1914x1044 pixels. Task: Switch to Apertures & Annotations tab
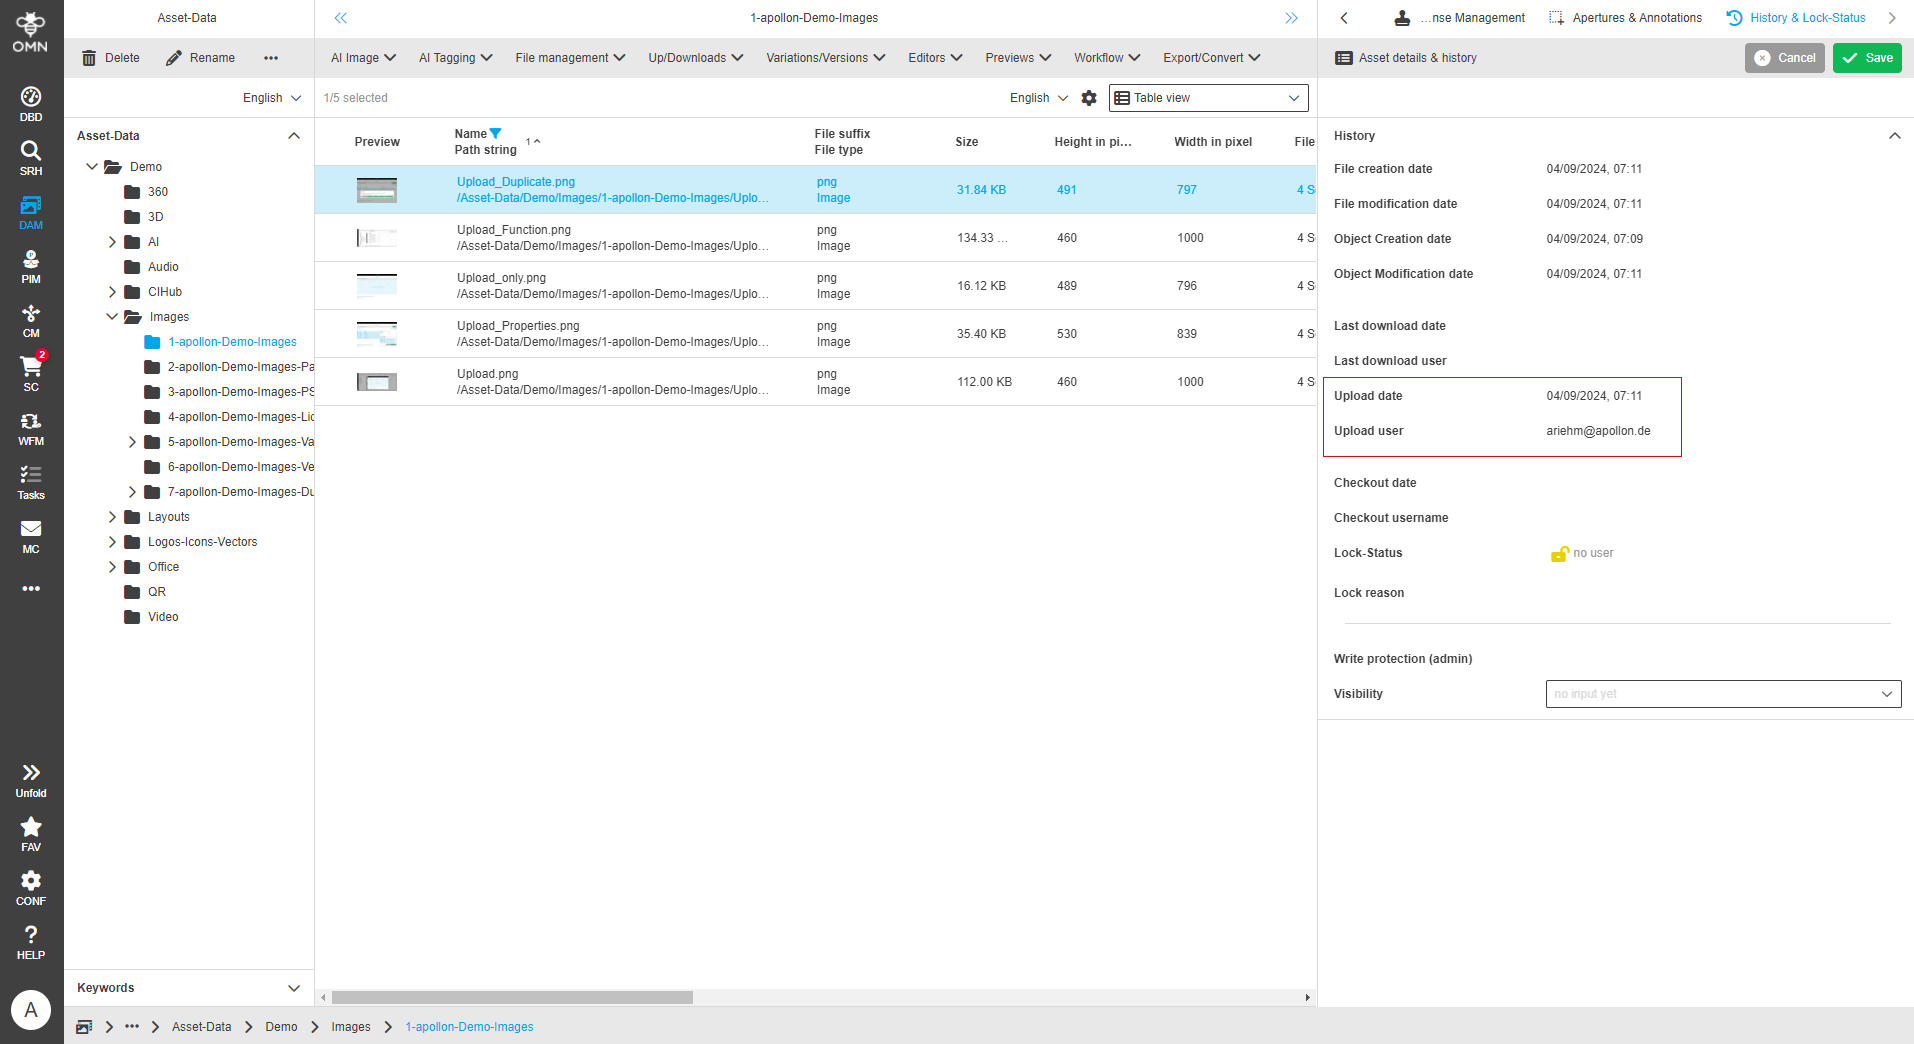tap(1626, 18)
